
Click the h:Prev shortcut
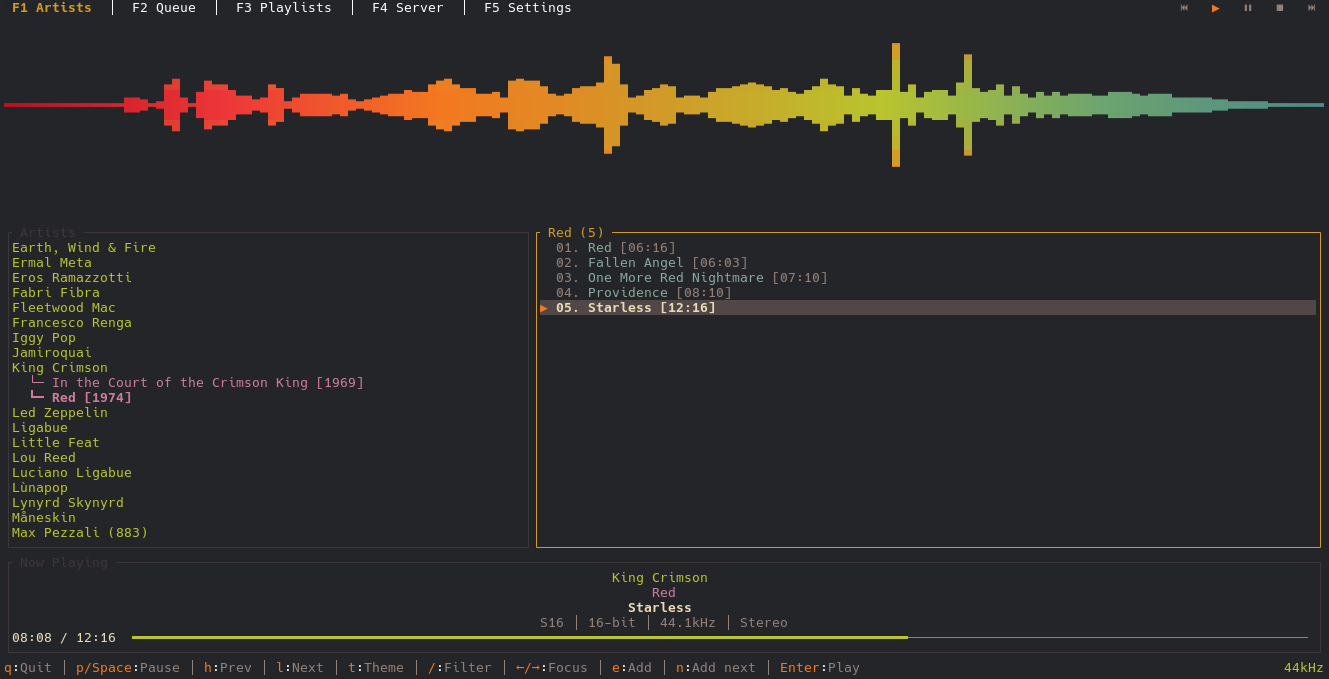(228, 668)
